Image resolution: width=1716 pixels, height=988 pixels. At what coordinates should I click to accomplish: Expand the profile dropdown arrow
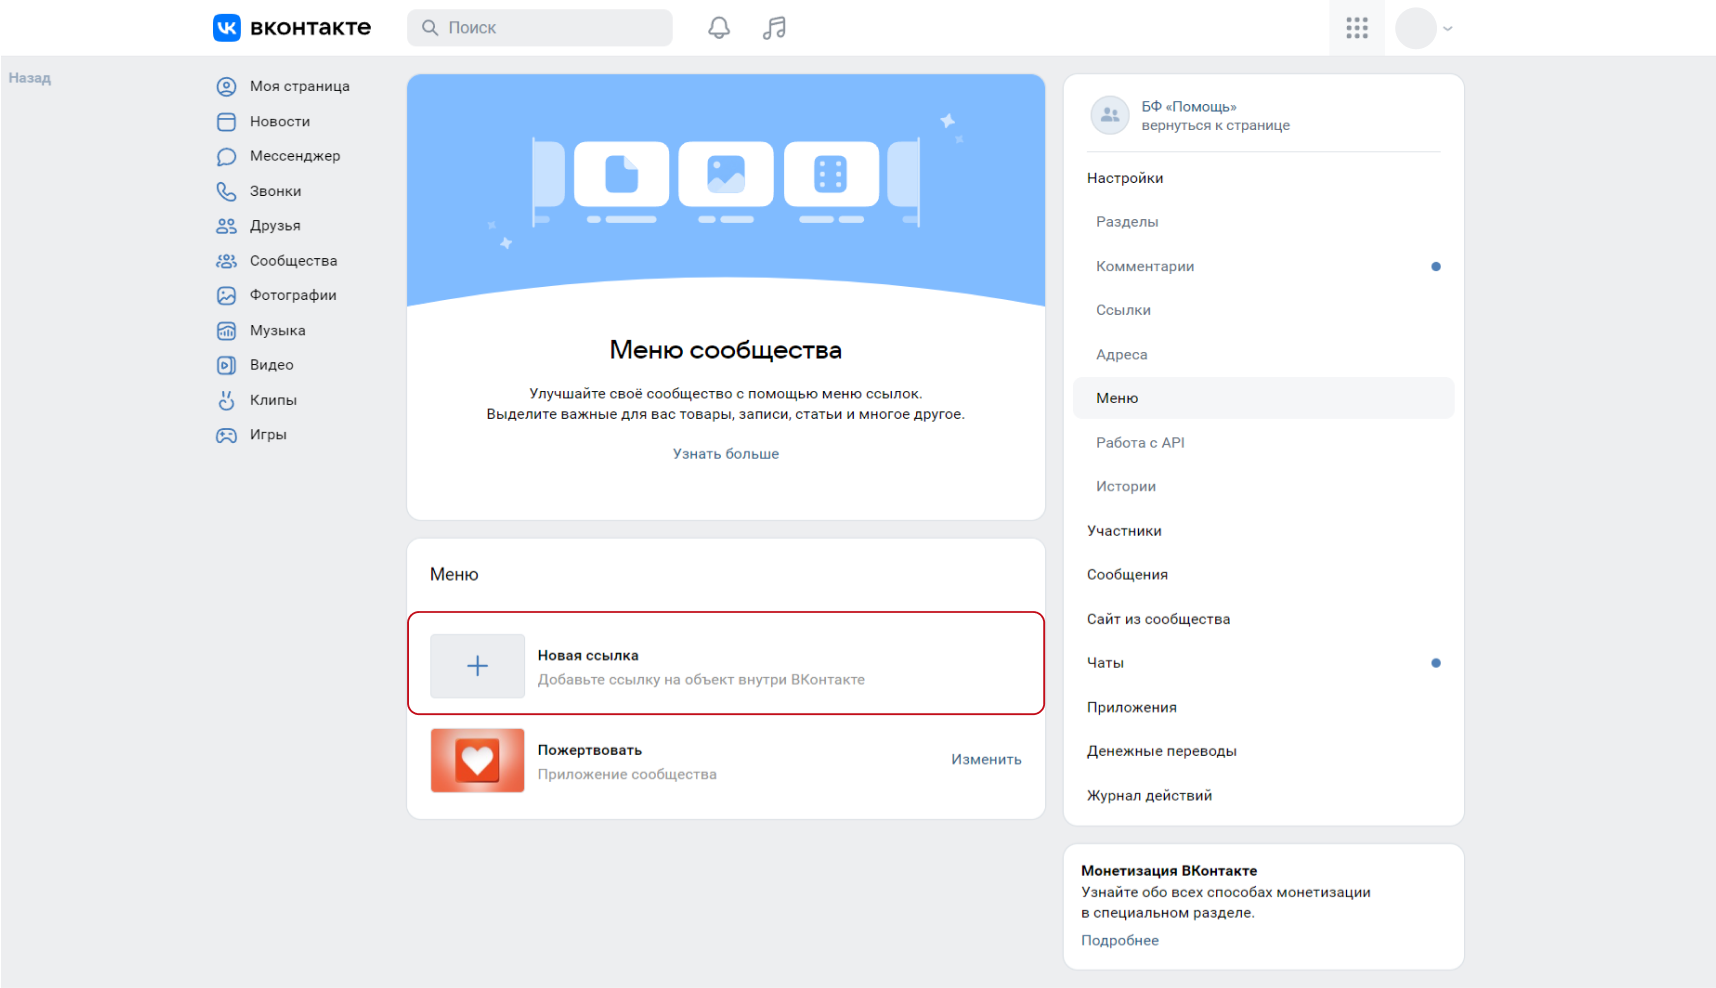pyautogui.click(x=1447, y=29)
